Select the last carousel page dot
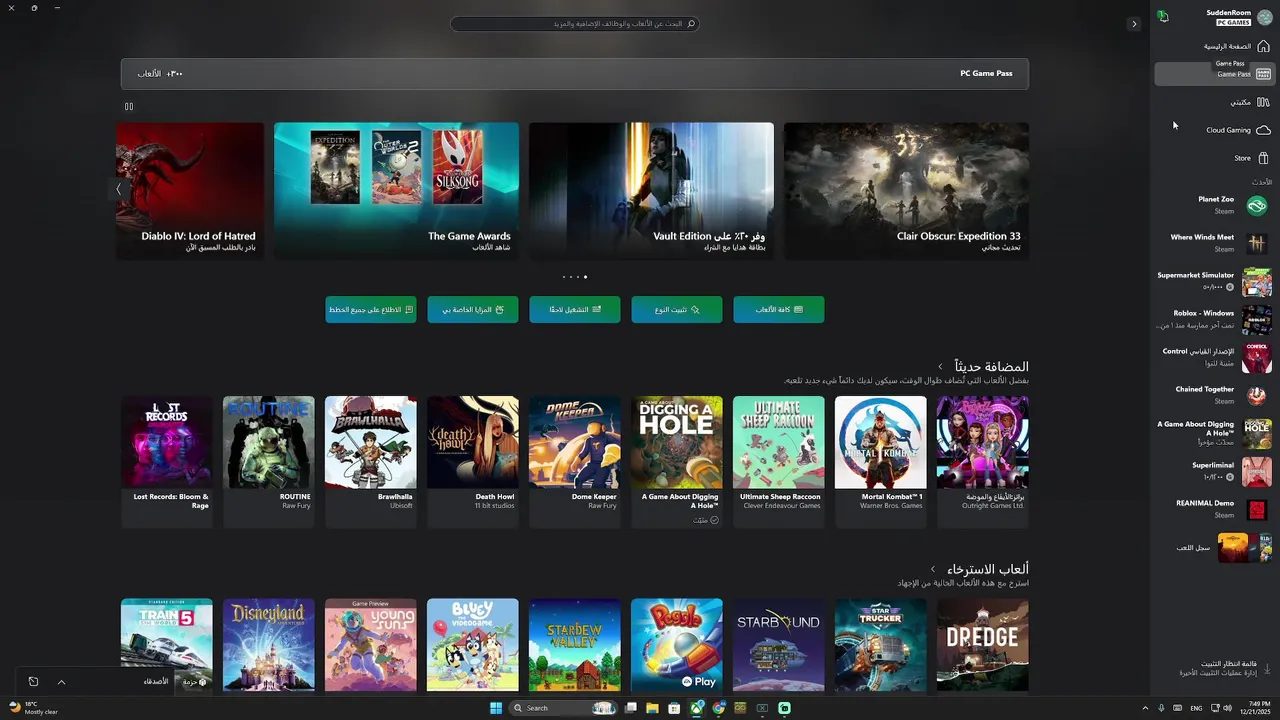Image resolution: width=1280 pixels, height=720 pixels. 585,277
